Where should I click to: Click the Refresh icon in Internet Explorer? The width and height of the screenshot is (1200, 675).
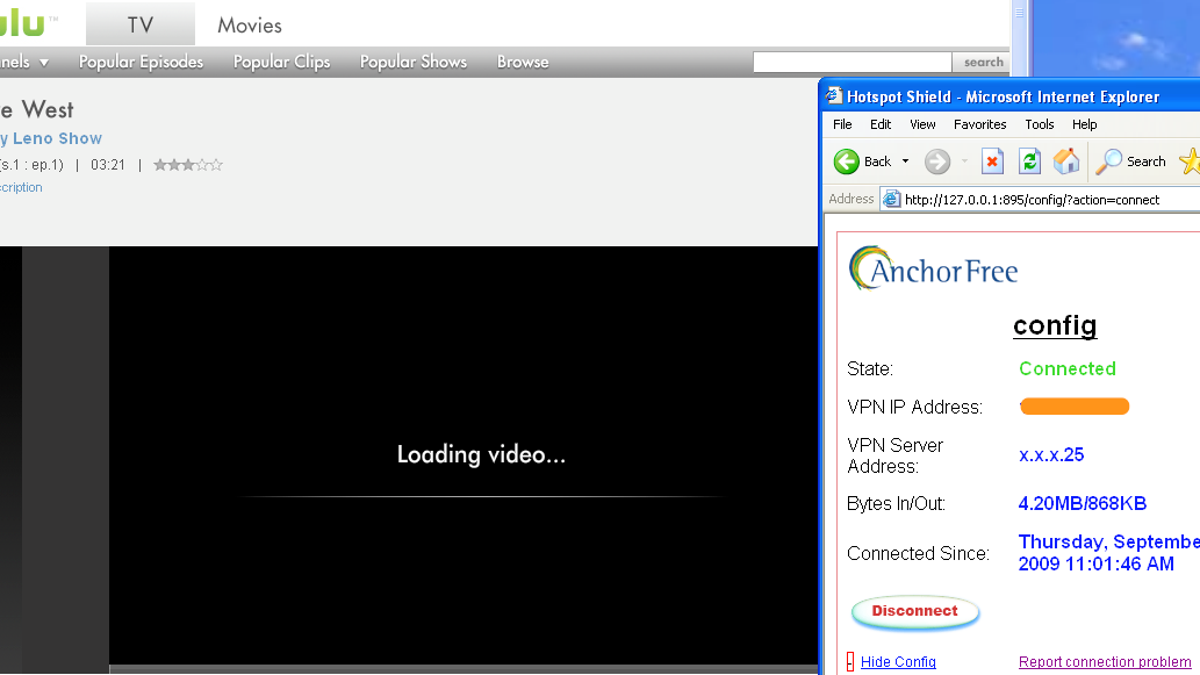coord(1029,161)
